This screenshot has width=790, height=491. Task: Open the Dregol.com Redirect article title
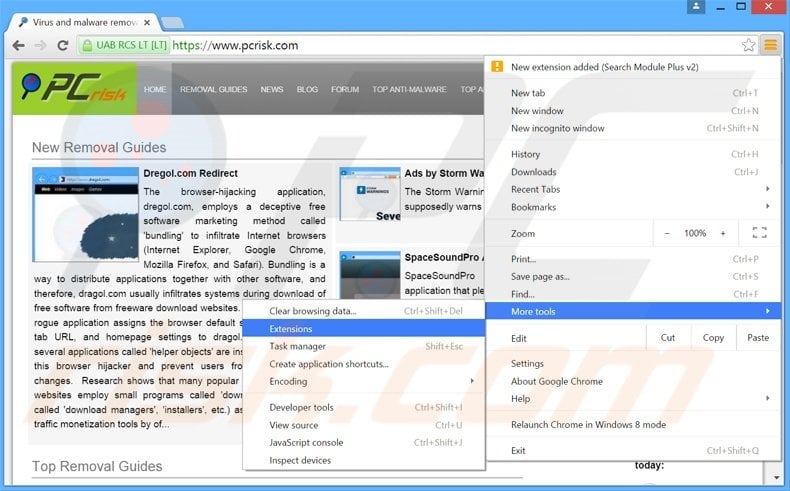pyautogui.click(x=190, y=173)
